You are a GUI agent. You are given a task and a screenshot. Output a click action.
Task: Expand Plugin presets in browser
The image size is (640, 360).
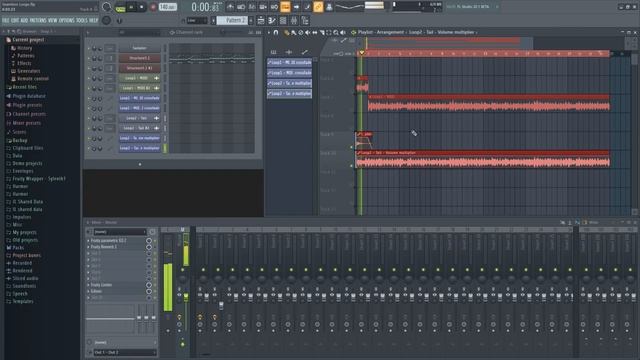[27, 105]
